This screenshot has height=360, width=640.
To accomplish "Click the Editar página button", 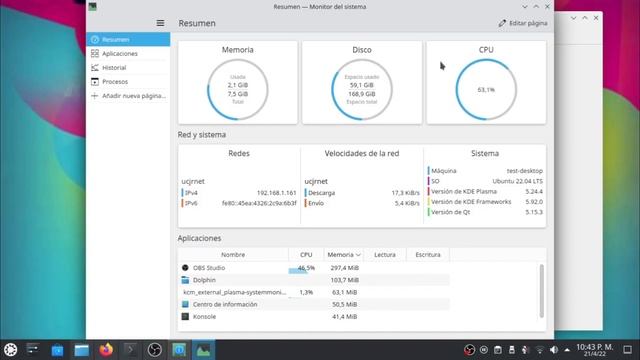I will 523,23.
